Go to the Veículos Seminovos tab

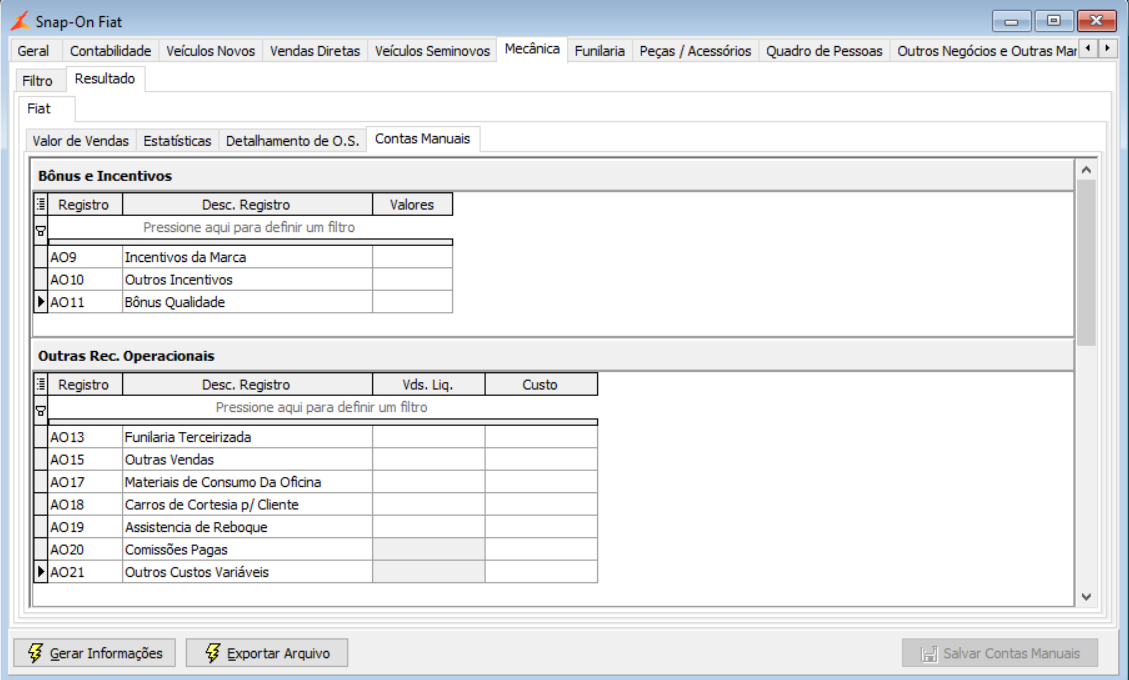tap(432, 50)
